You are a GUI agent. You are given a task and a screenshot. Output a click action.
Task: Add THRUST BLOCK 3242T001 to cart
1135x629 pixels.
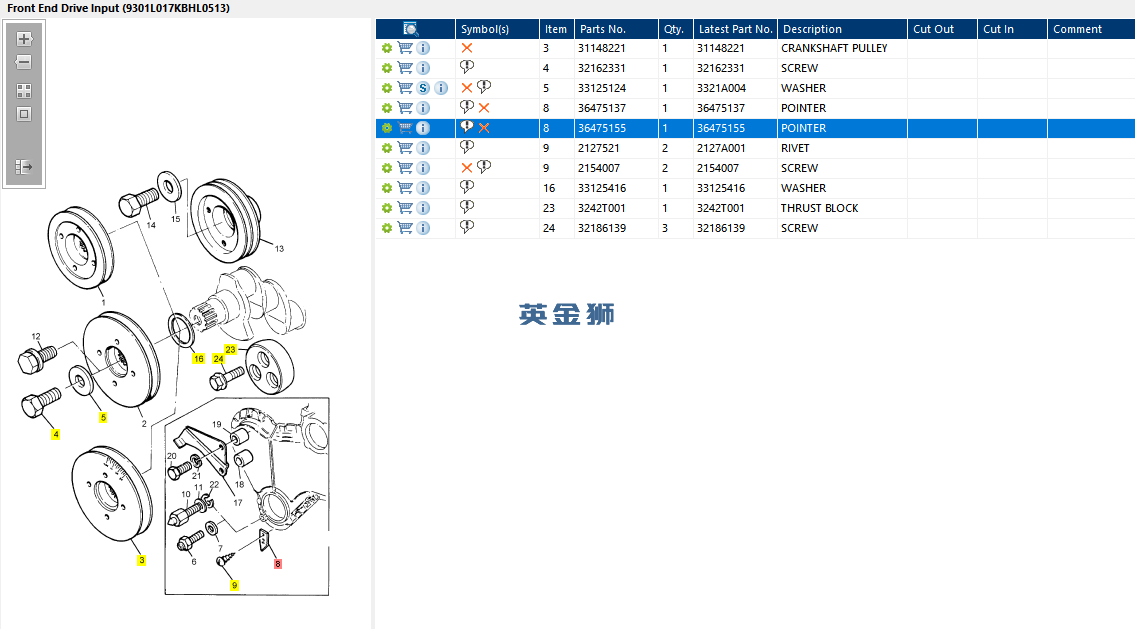[405, 208]
